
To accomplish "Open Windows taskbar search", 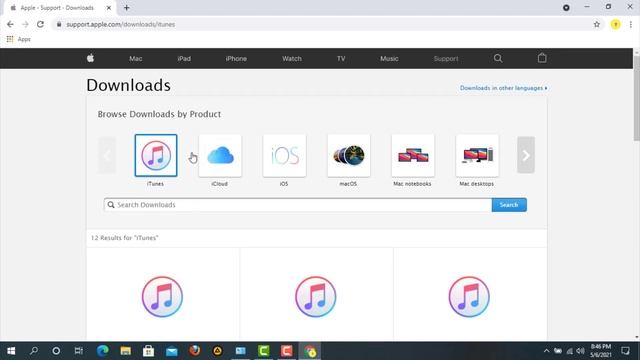I will pos(34,351).
